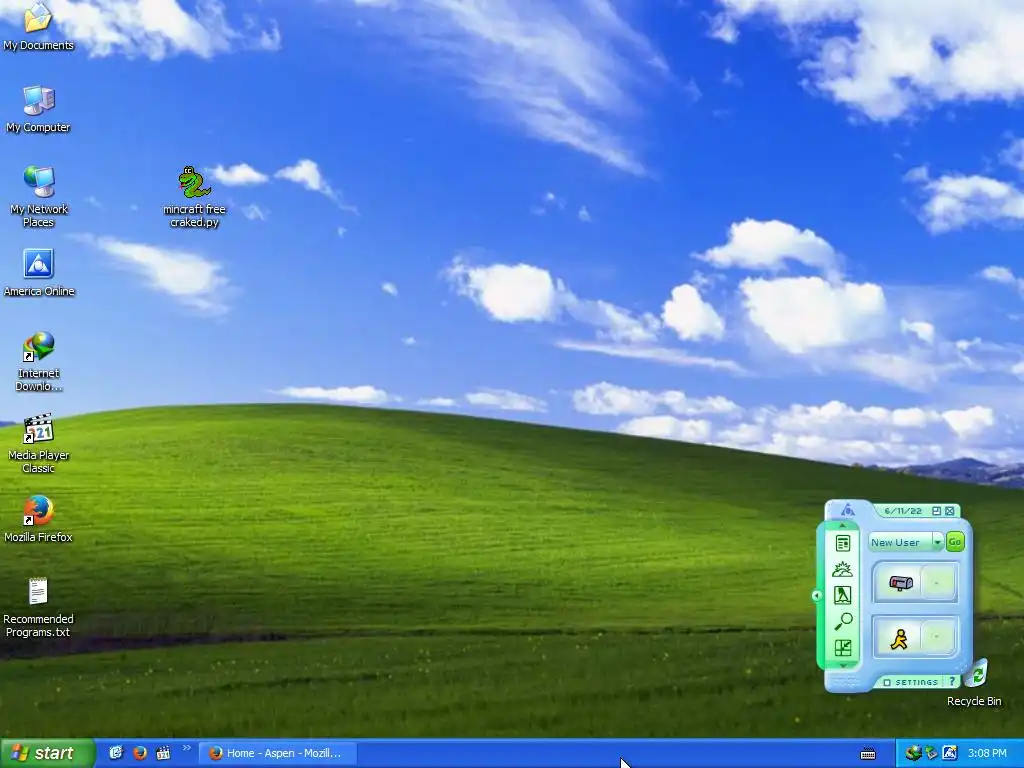Select the Media Player Classic shortcut
The width and height of the screenshot is (1024, 768).
[39, 443]
